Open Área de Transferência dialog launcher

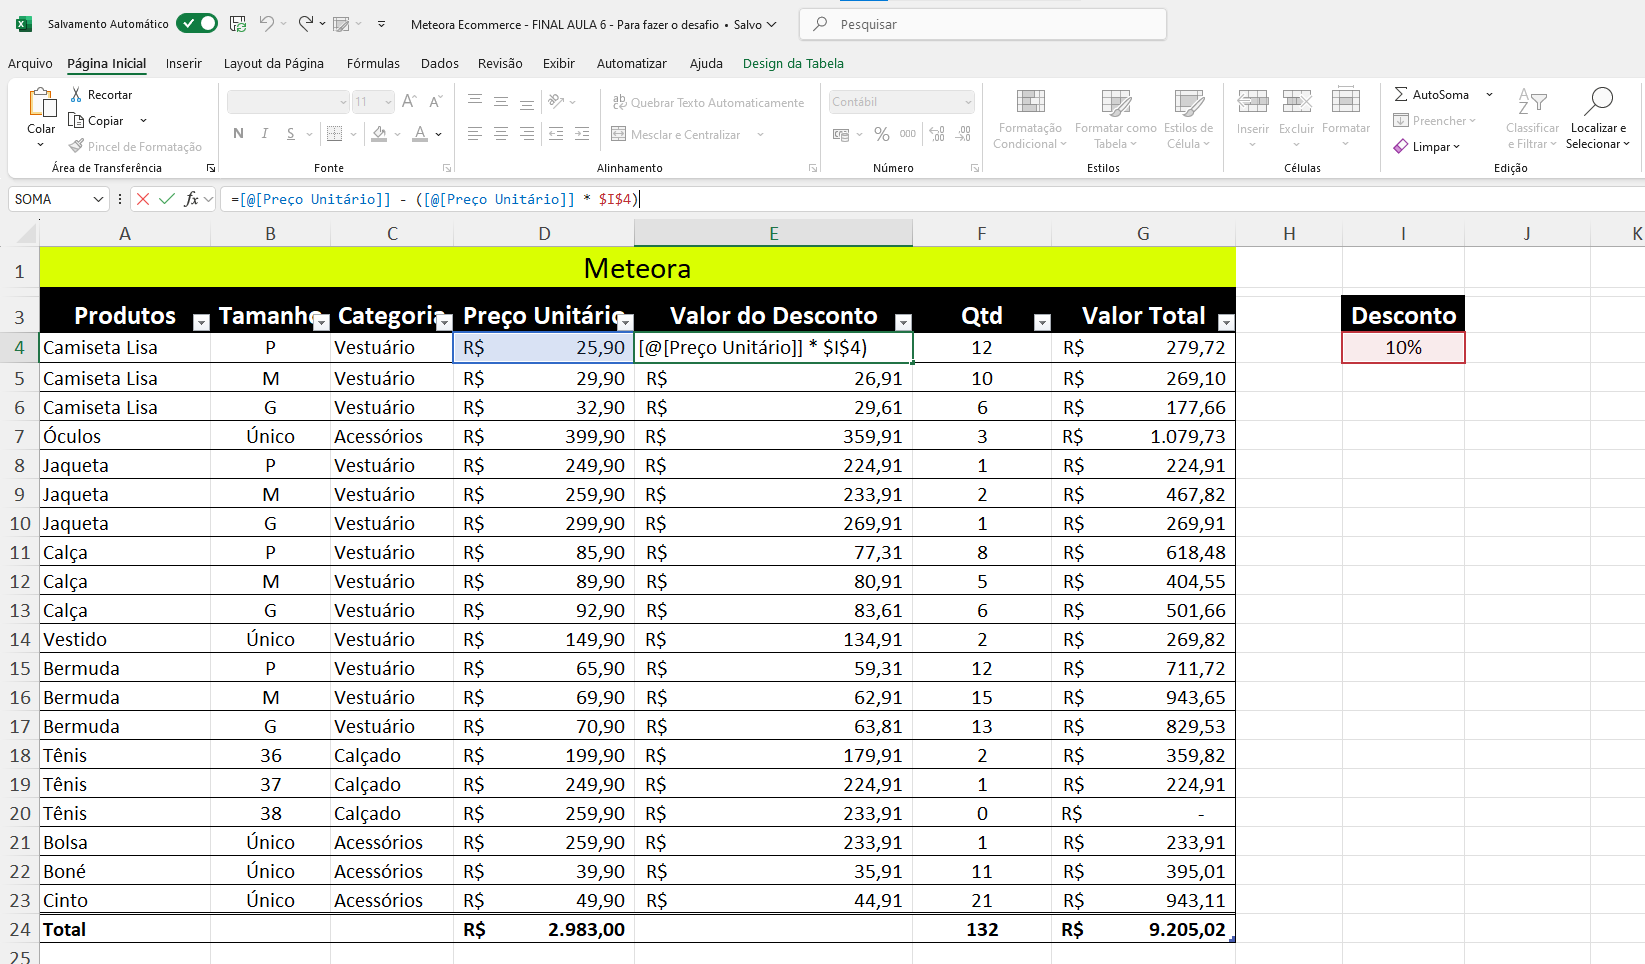point(211,168)
